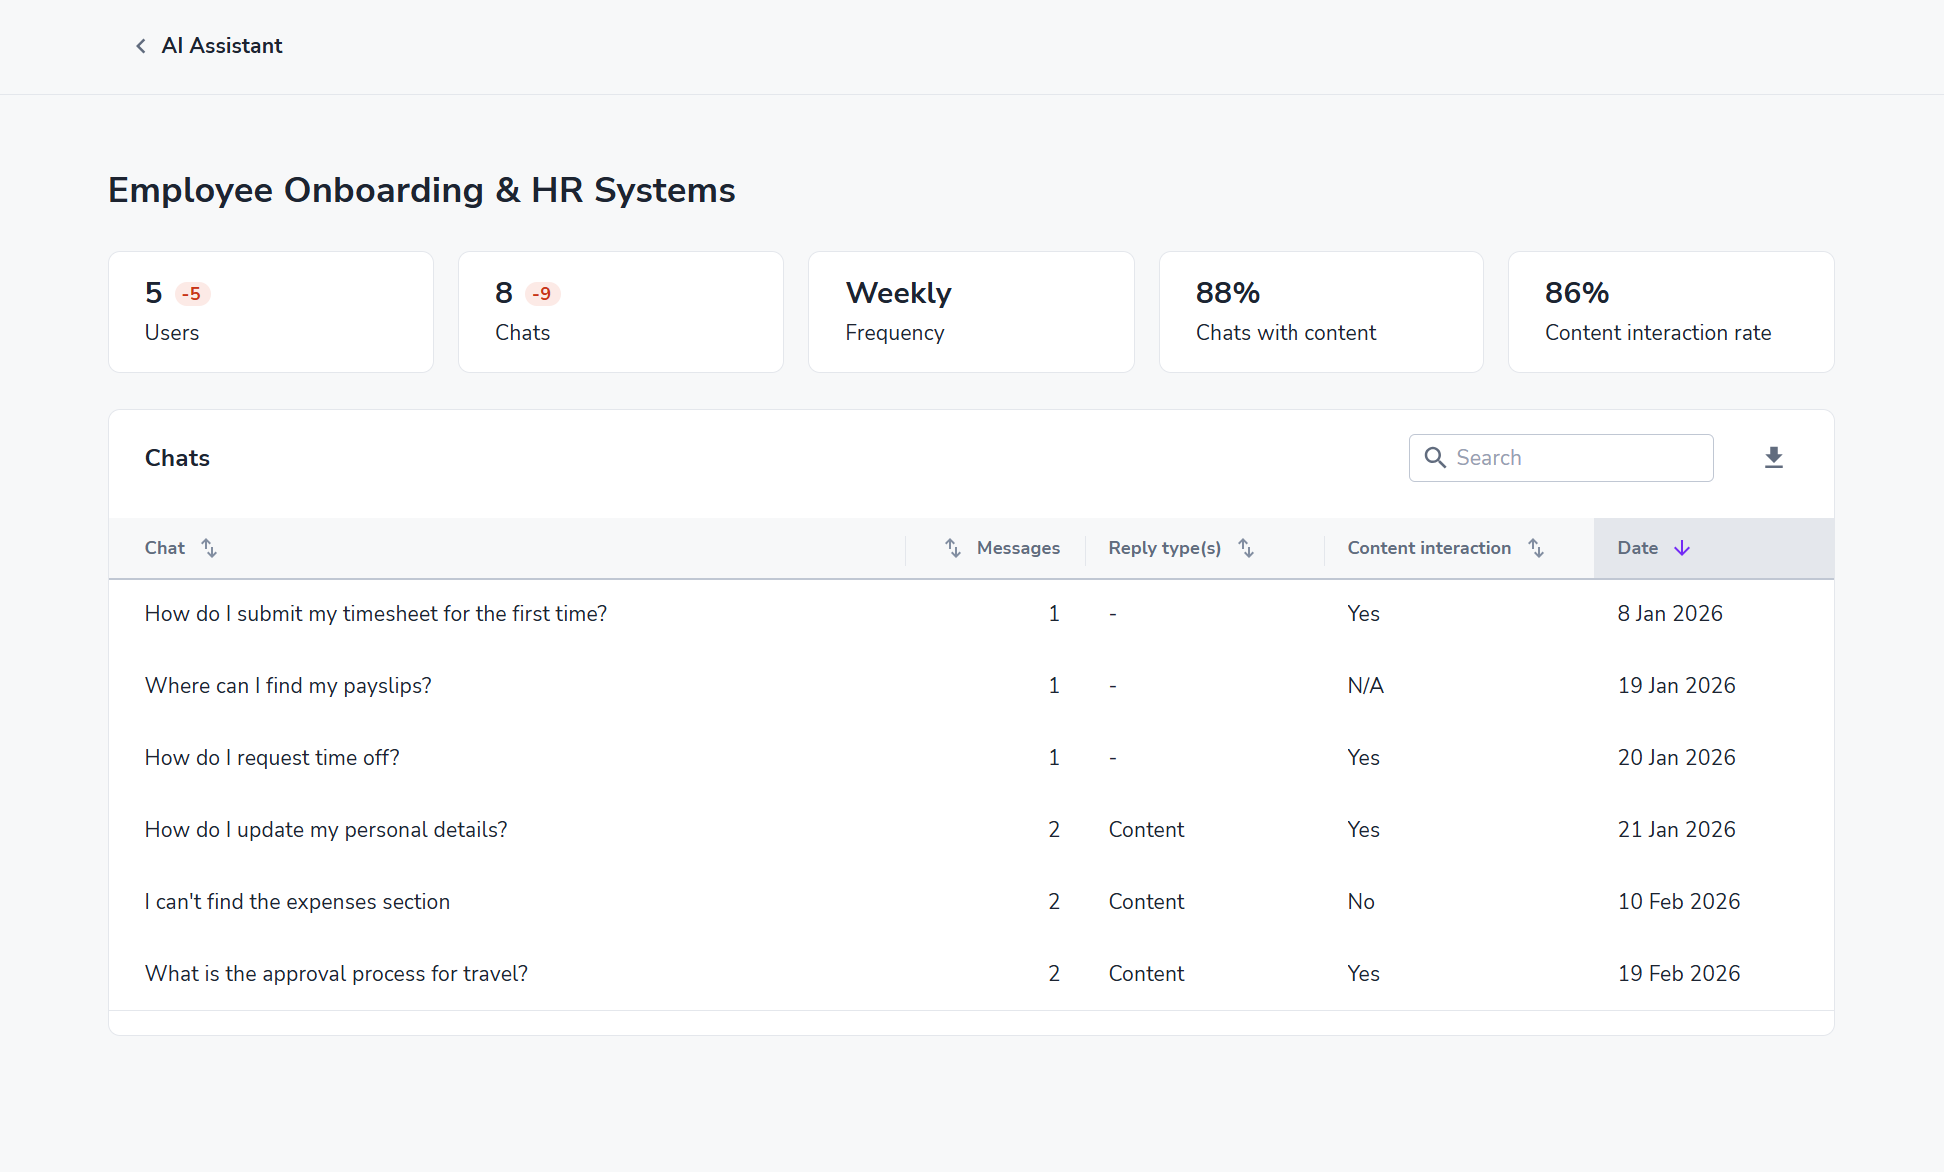Focus the Search chats input field
The image size is (1944, 1172).
1578,458
